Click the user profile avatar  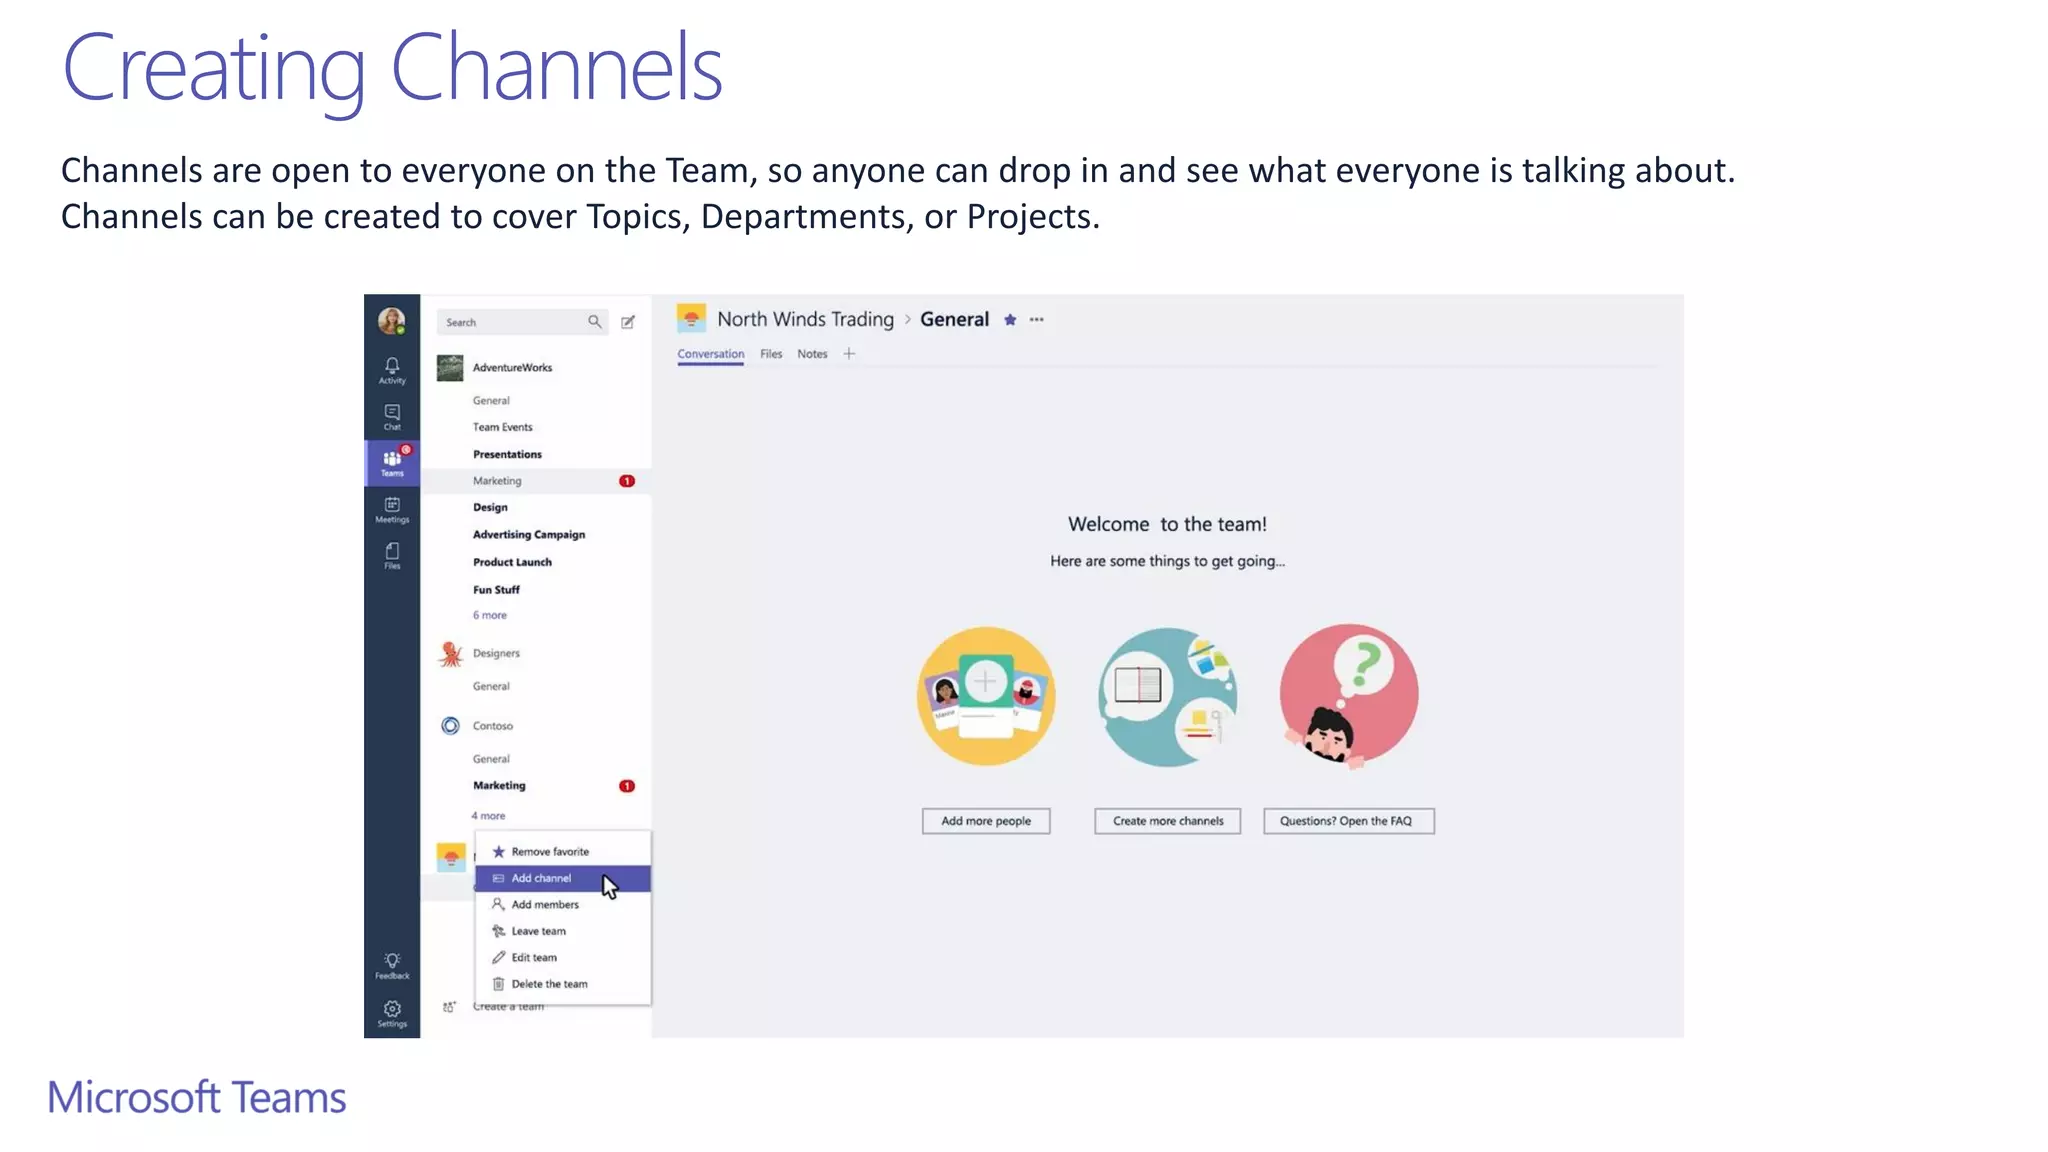point(391,321)
